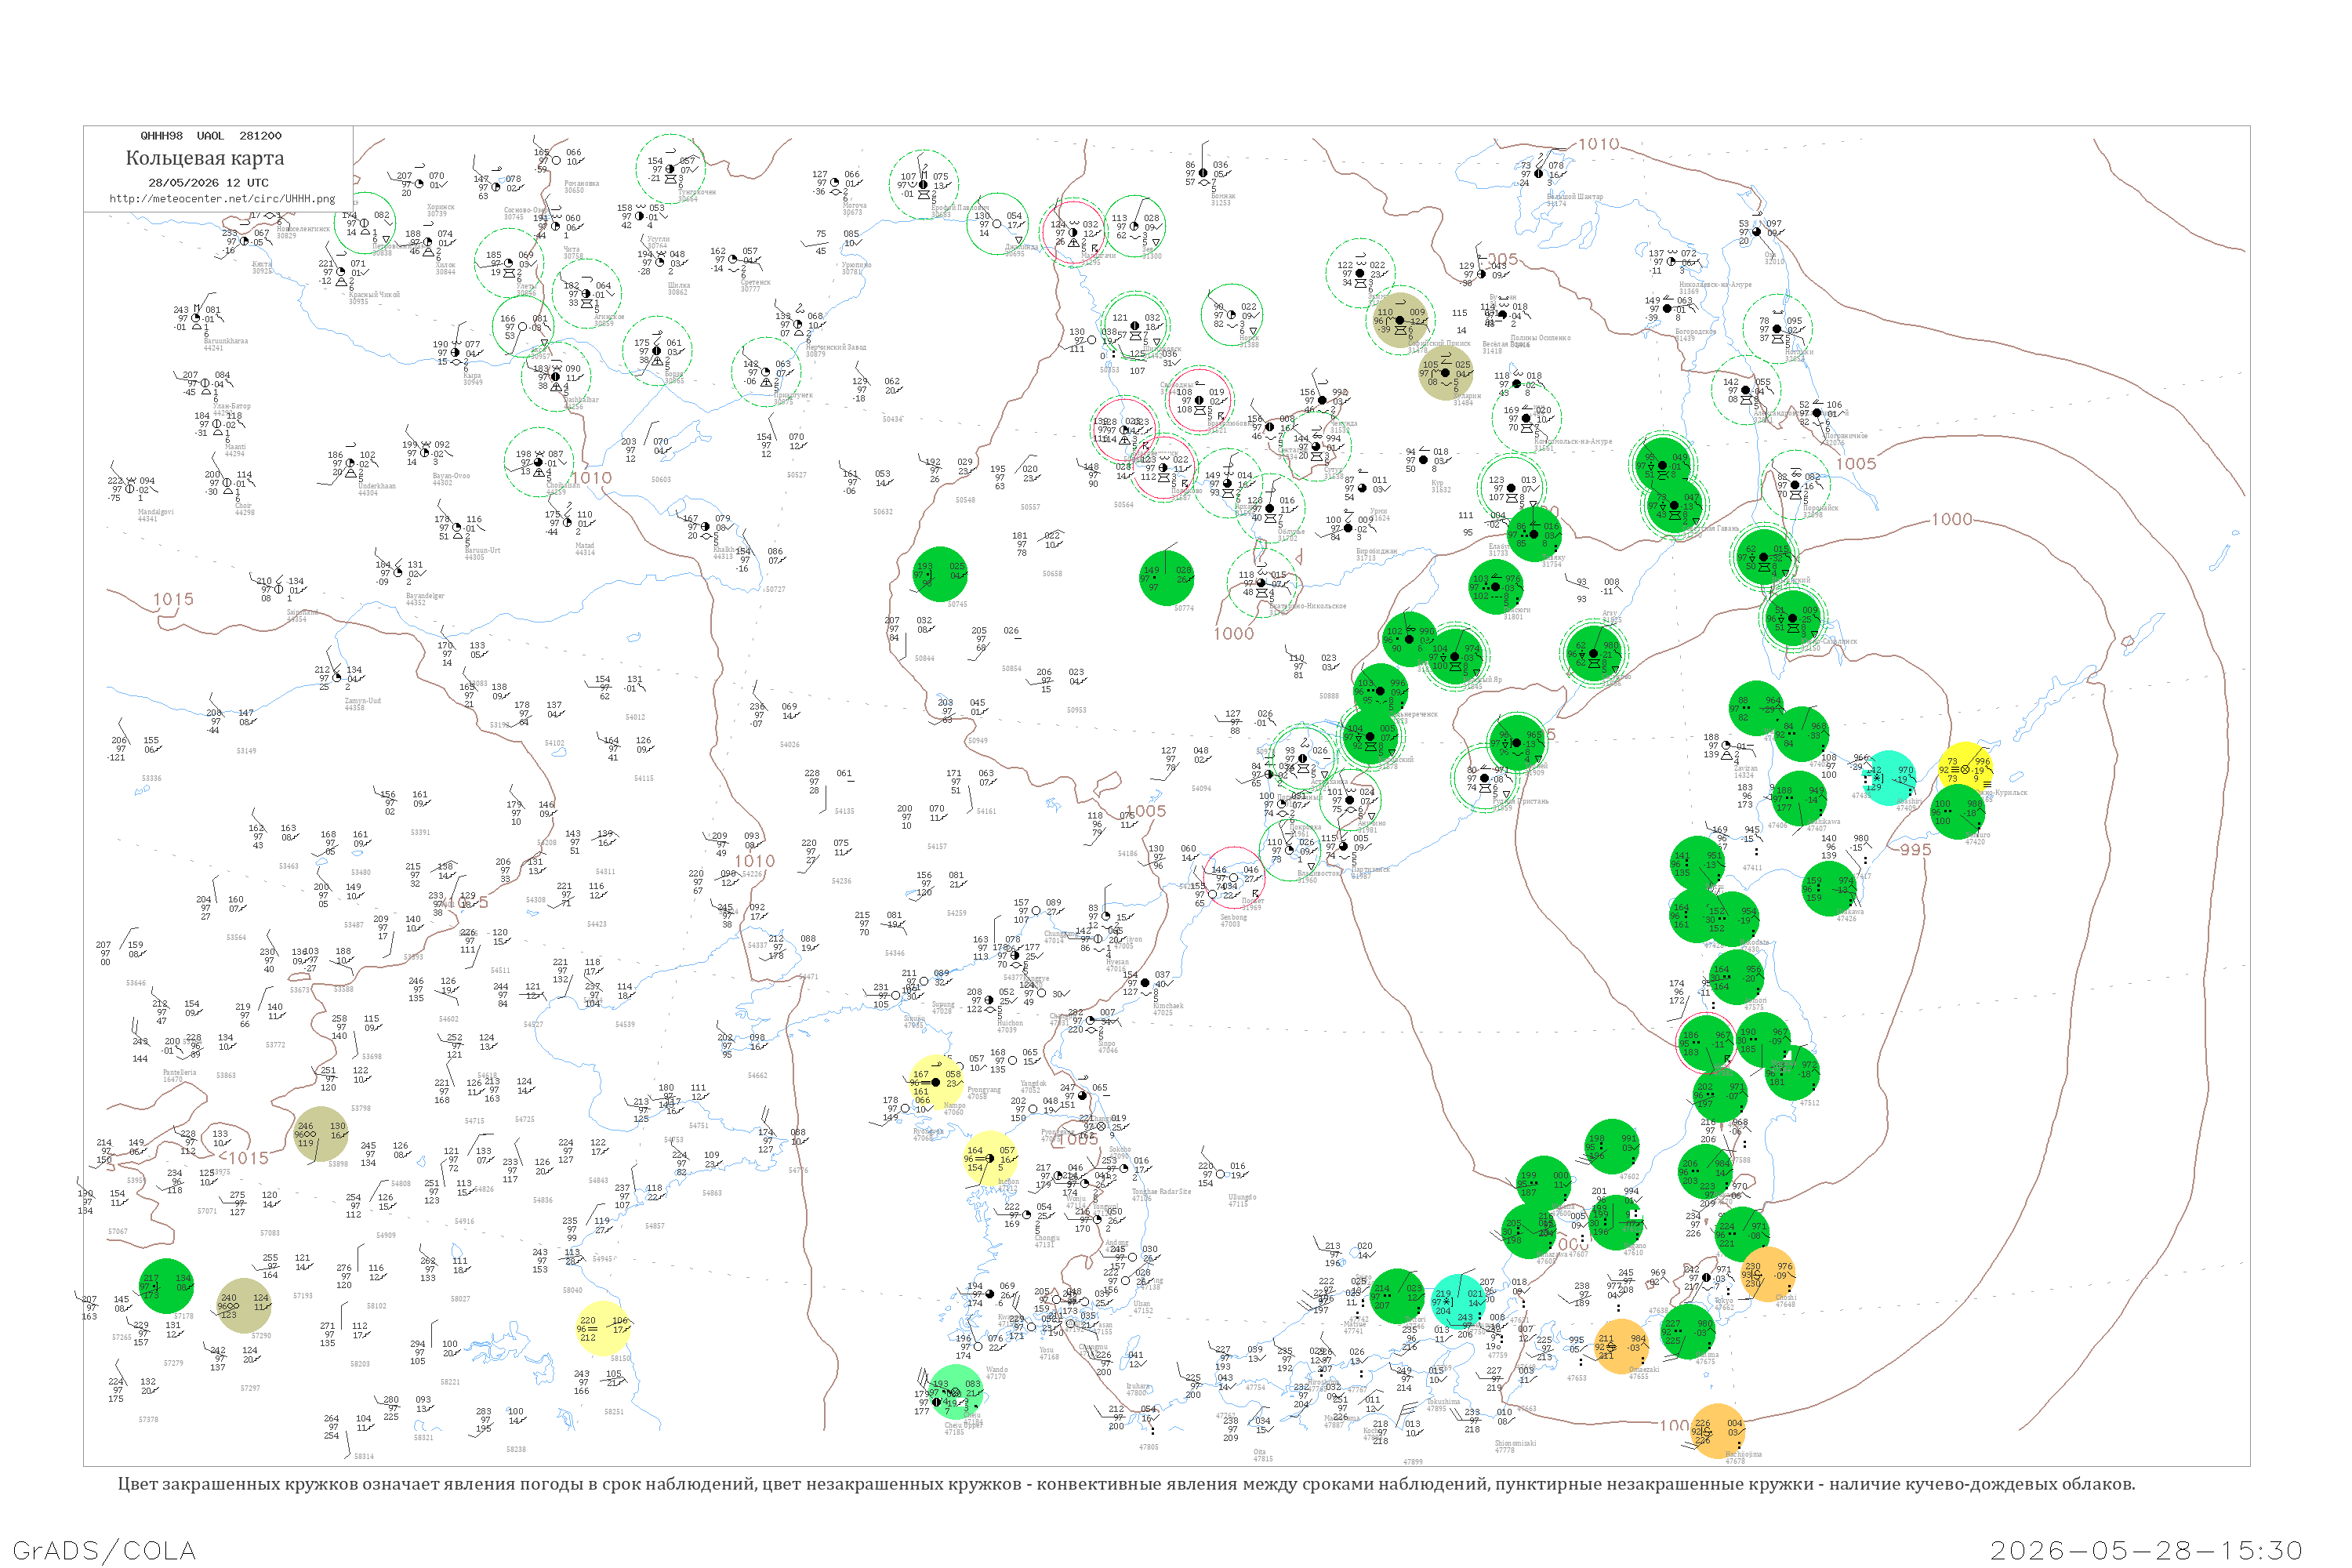
Task: Click the station label "Красный Чикой 30935"
Action: point(374,298)
